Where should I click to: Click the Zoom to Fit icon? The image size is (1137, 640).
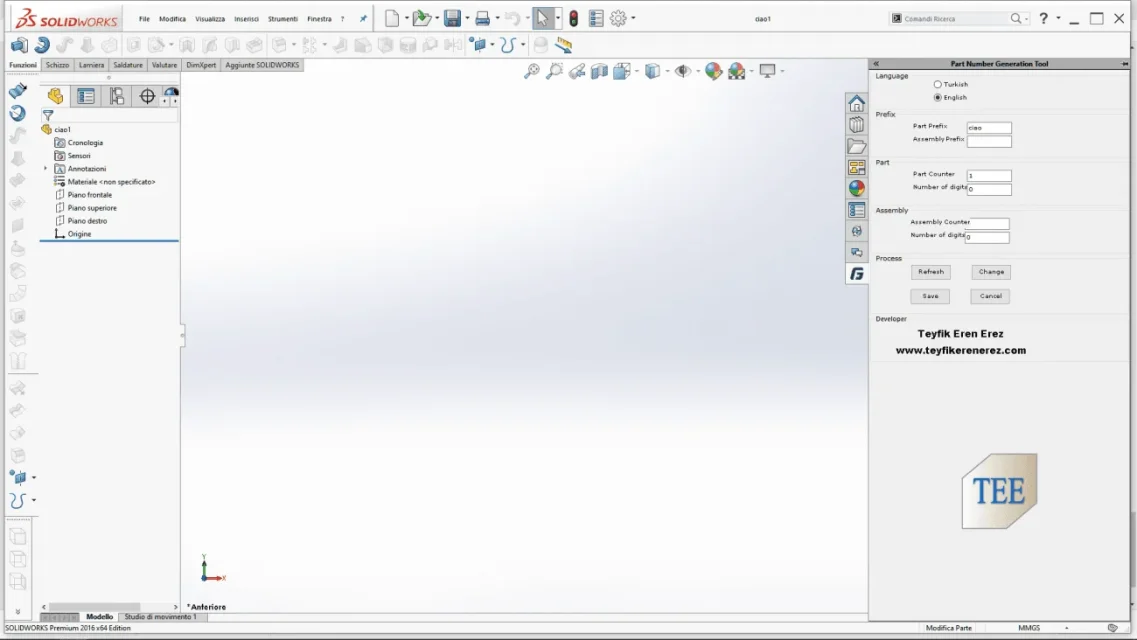(x=532, y=71)
